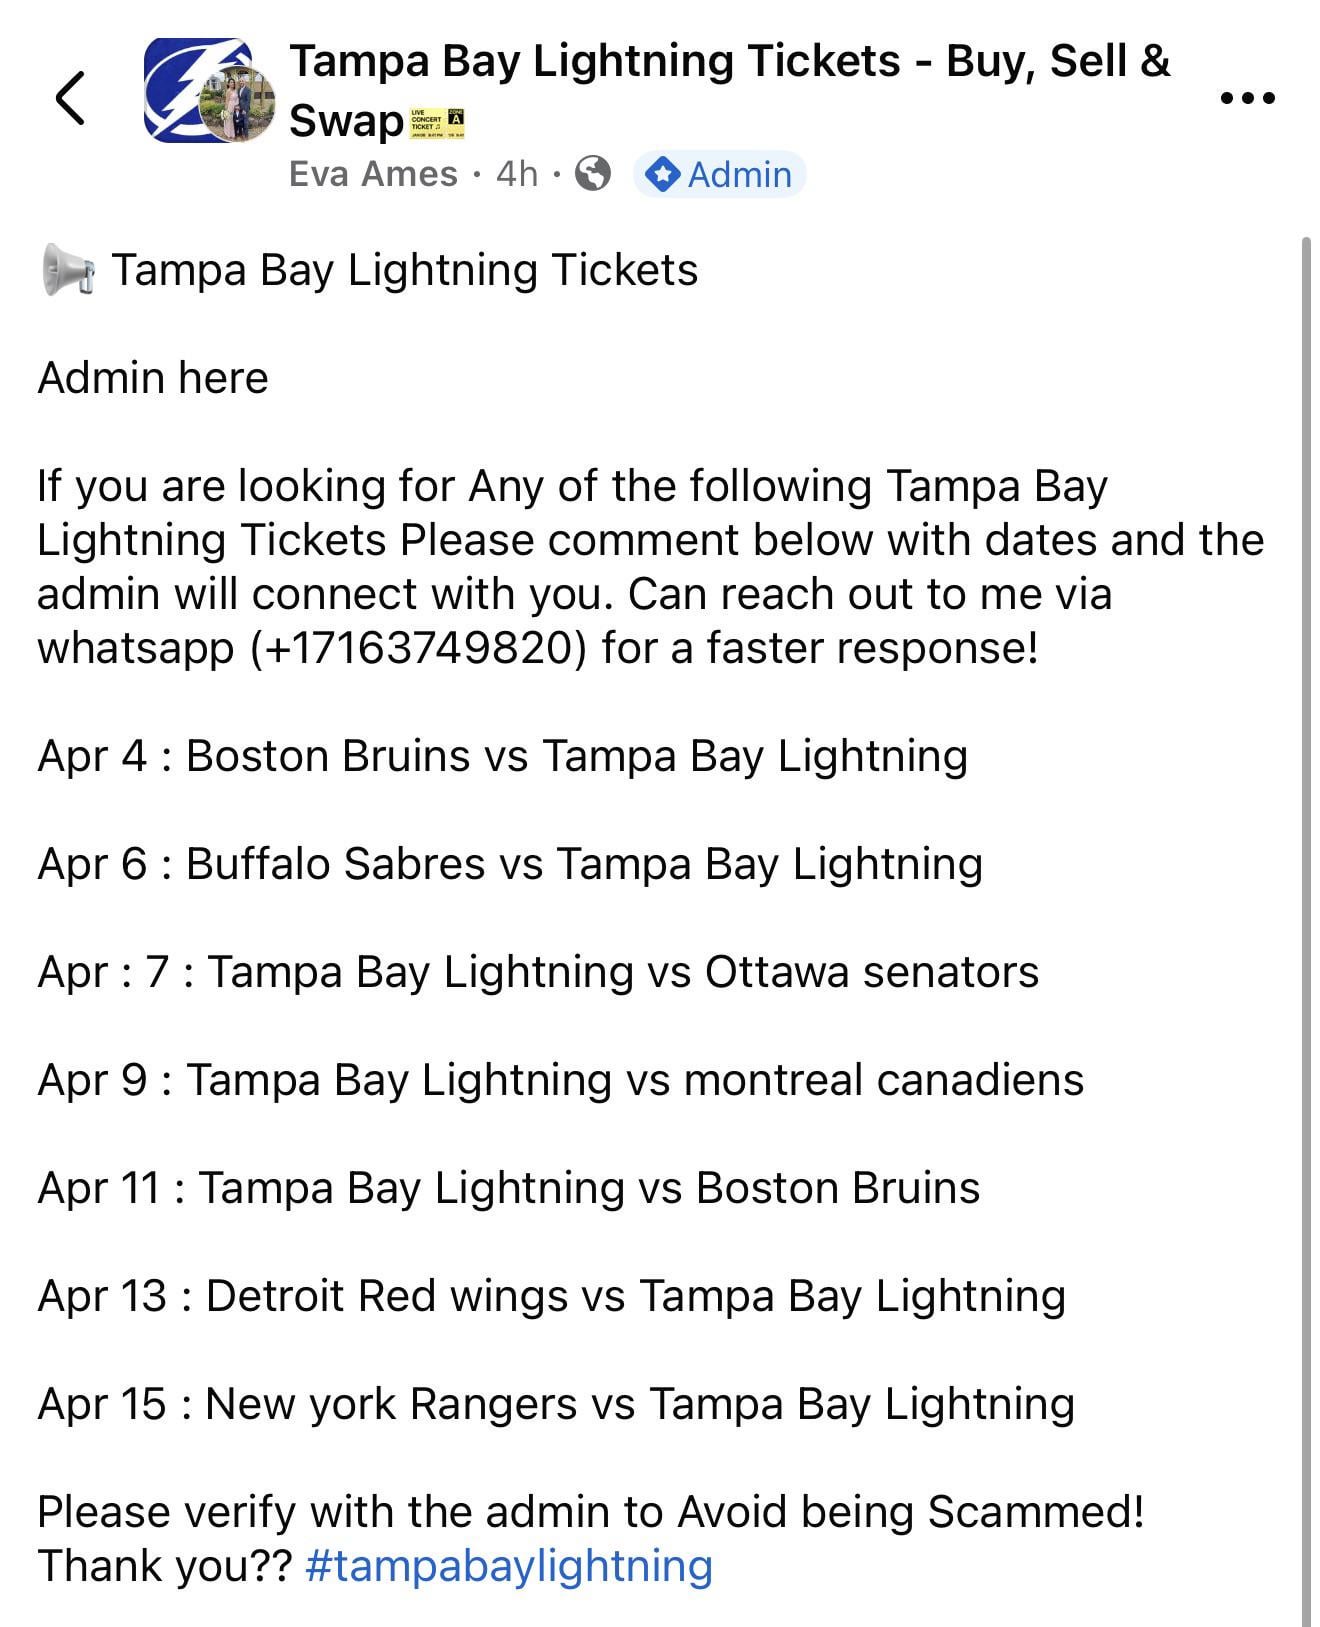This screenshot has width=1320, height=1627.
Task: Click the globe public-audience icon
Action: (594, 174)
